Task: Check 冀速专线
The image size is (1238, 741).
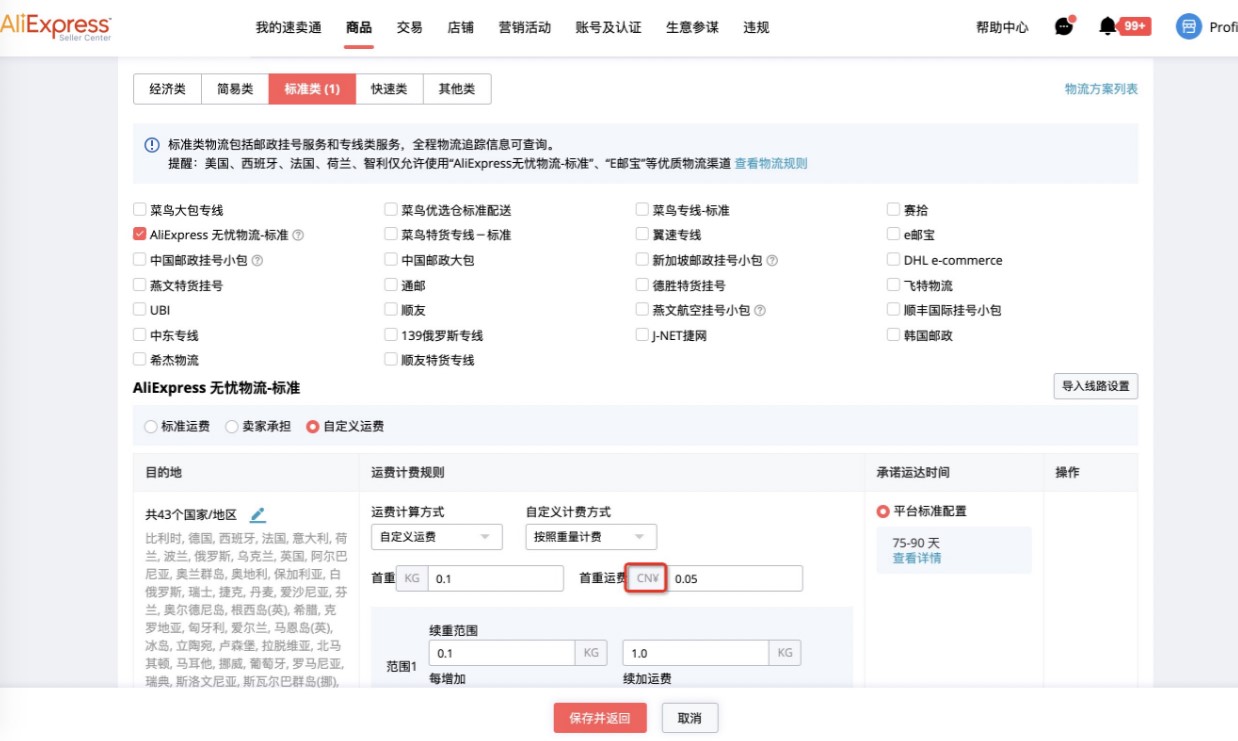Action: point(642,235)
